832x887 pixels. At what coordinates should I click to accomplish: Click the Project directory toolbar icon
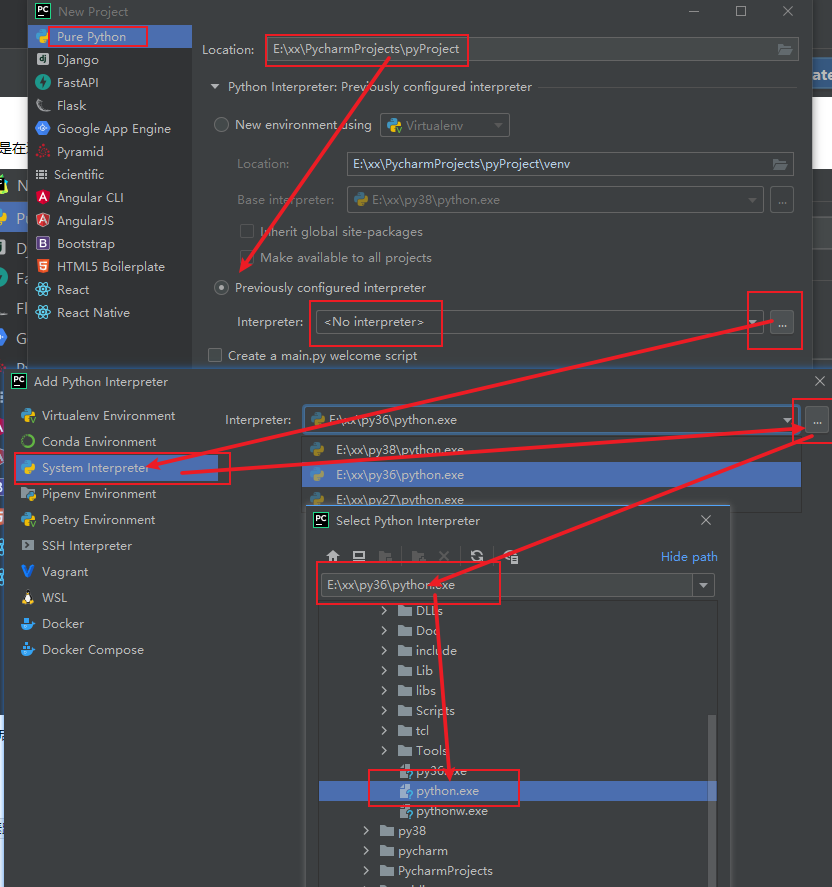point(385,556)
